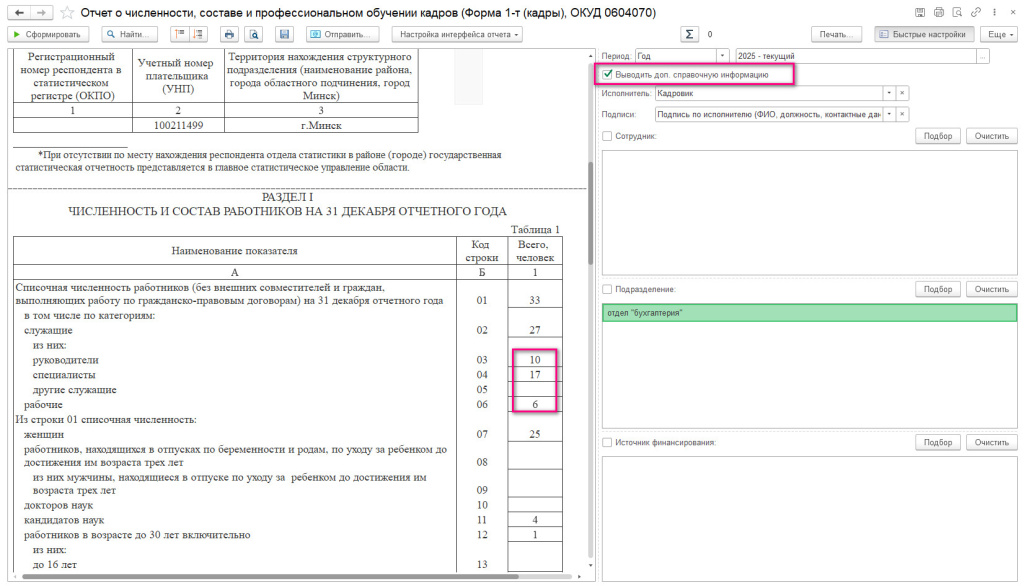
Task: Click the Сформировать button
Action: coord(50,34)
